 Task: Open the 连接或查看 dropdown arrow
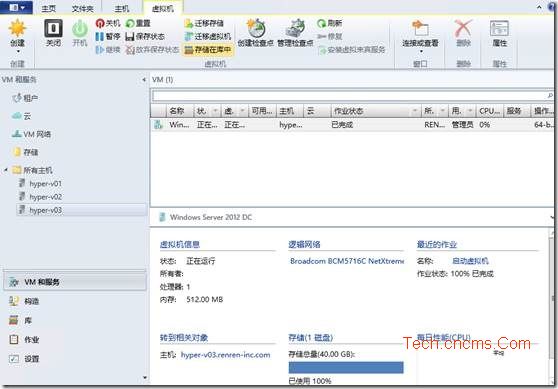(x=421, y=52)
